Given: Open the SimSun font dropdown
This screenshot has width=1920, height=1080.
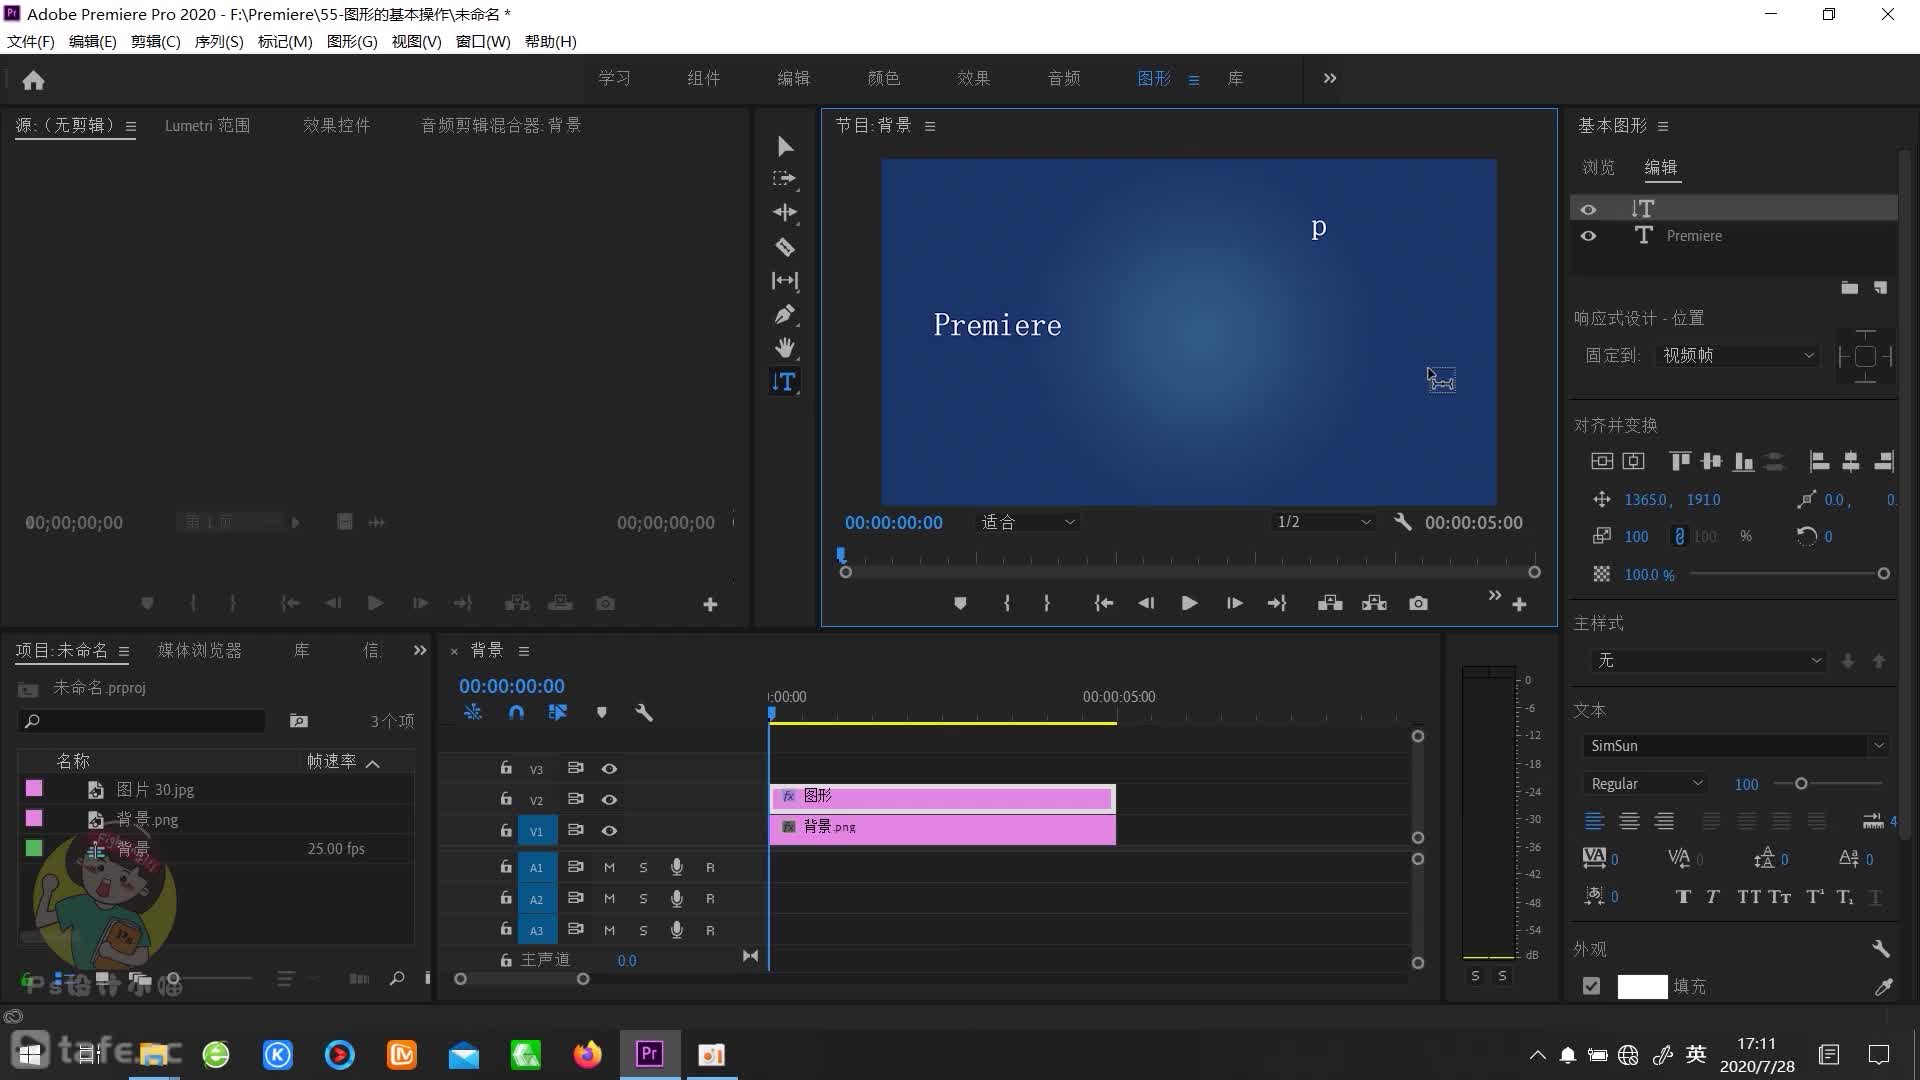Looking at the screenshot, I should (x=1736, y=746).
